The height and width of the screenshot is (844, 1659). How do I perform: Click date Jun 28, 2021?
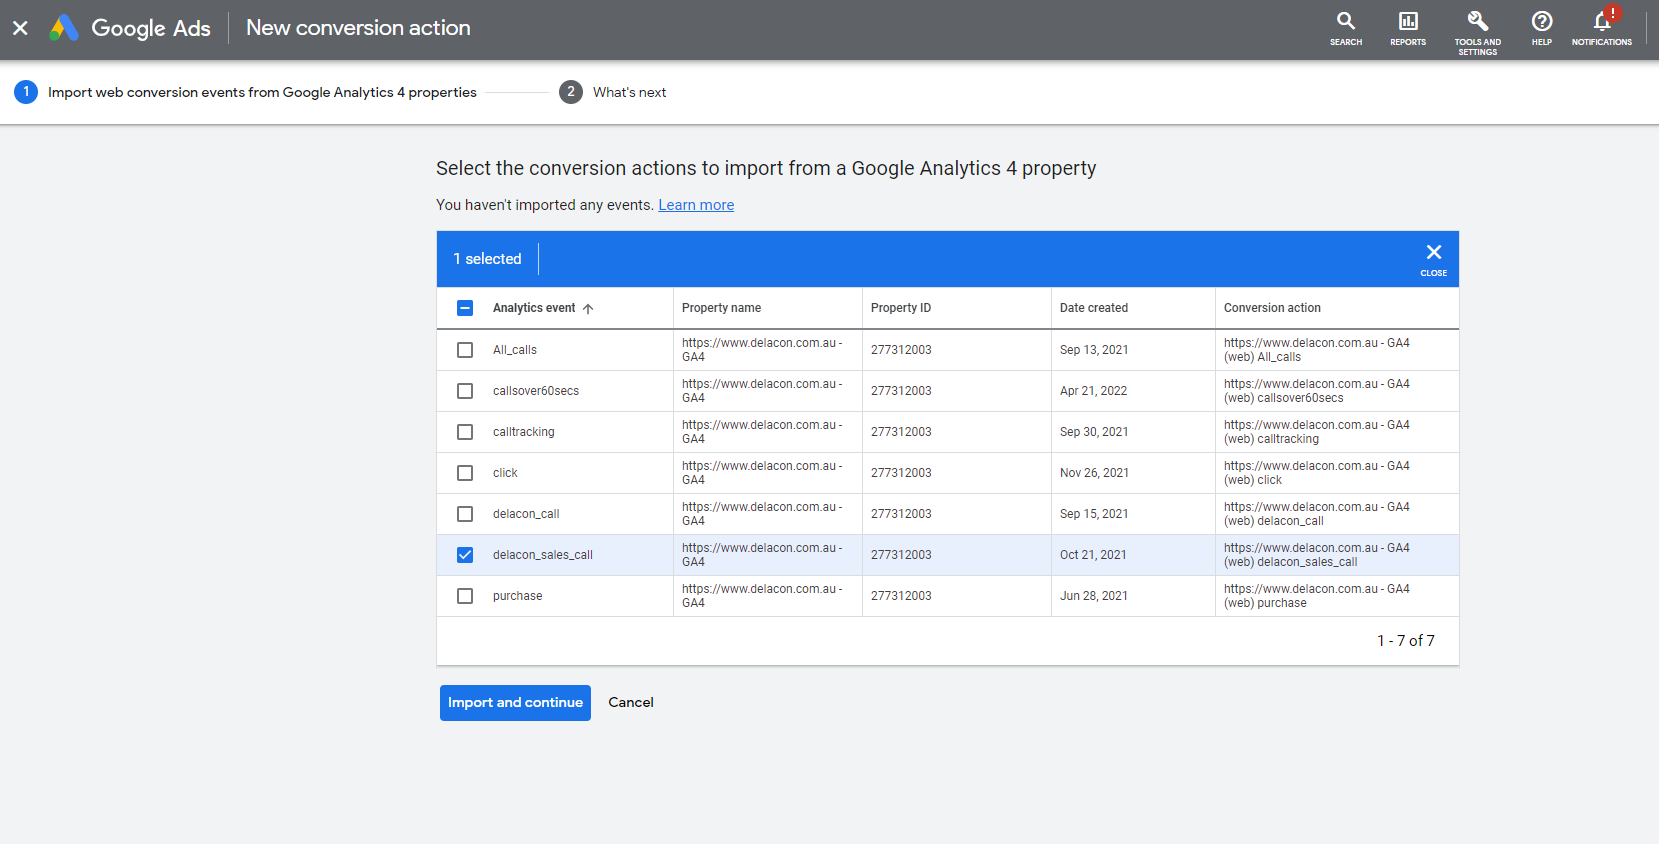point(1094,596)
